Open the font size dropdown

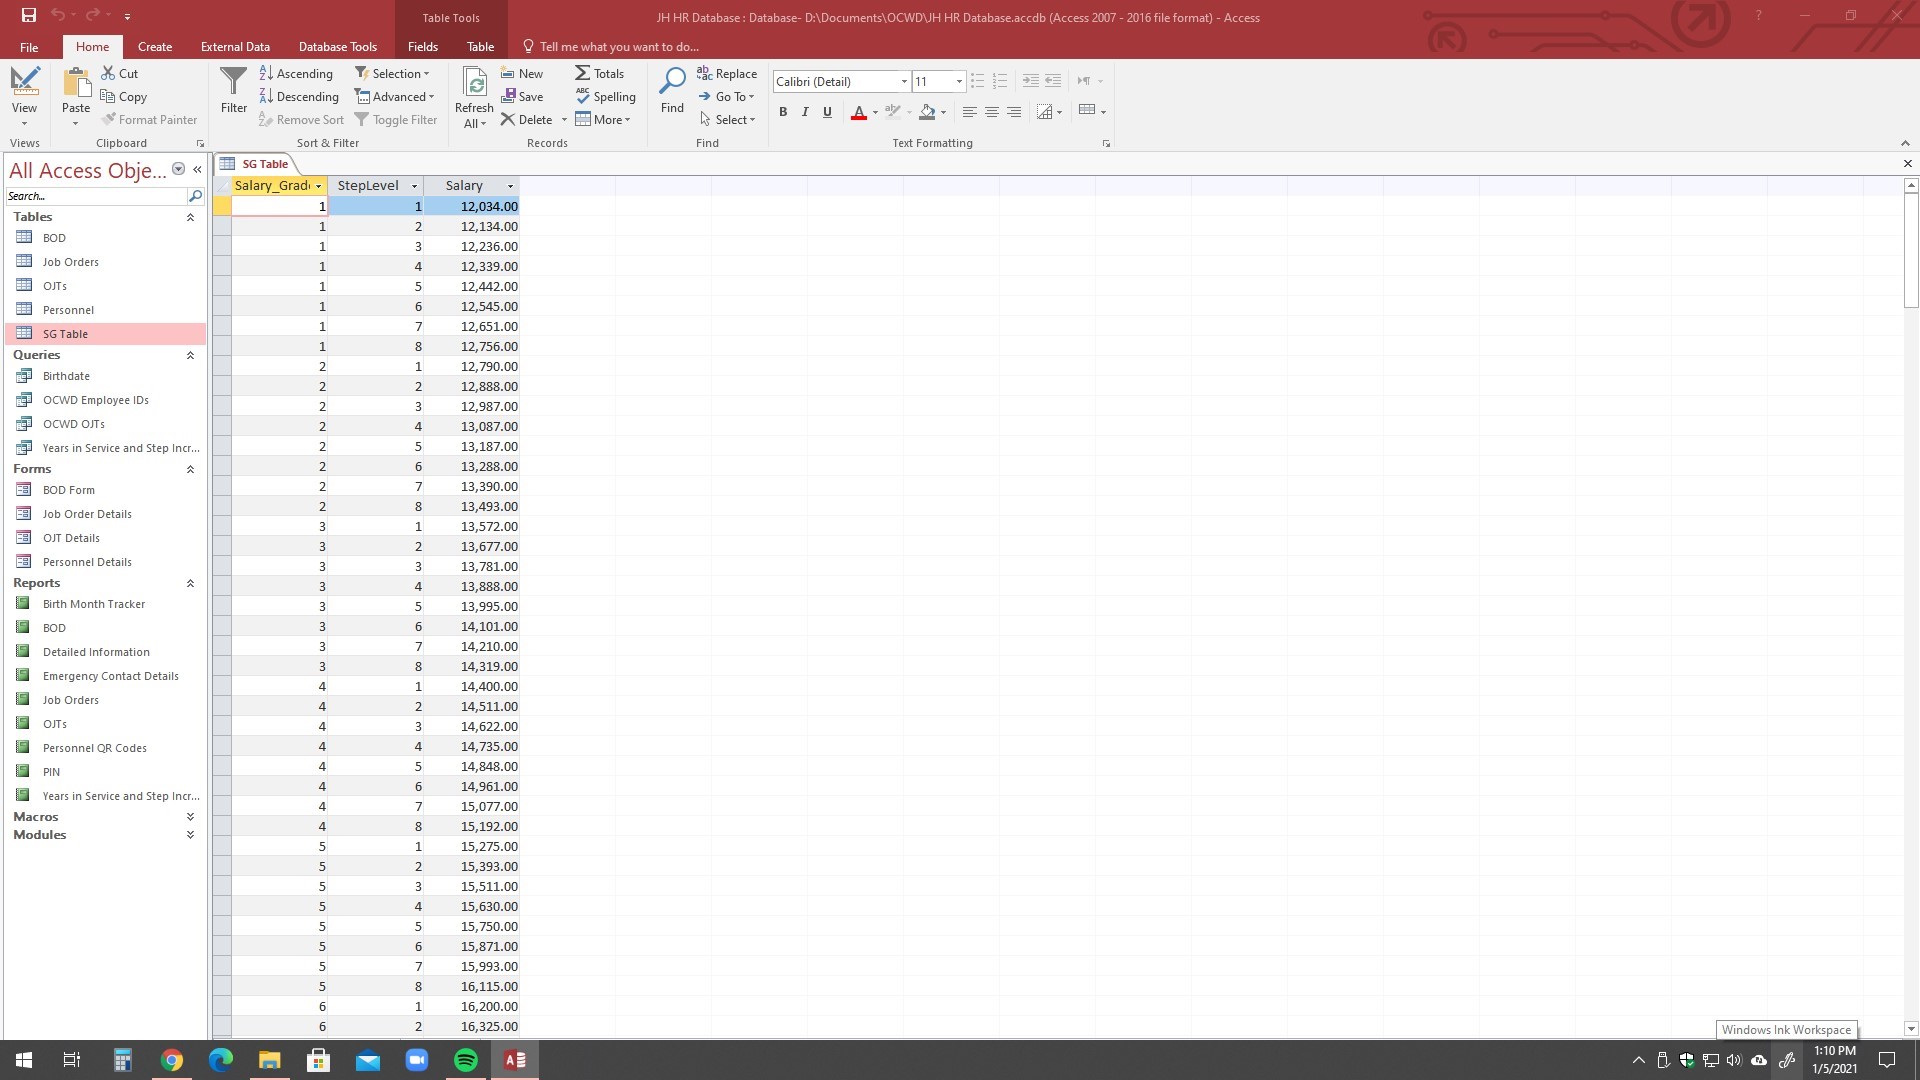coord(959,82)
